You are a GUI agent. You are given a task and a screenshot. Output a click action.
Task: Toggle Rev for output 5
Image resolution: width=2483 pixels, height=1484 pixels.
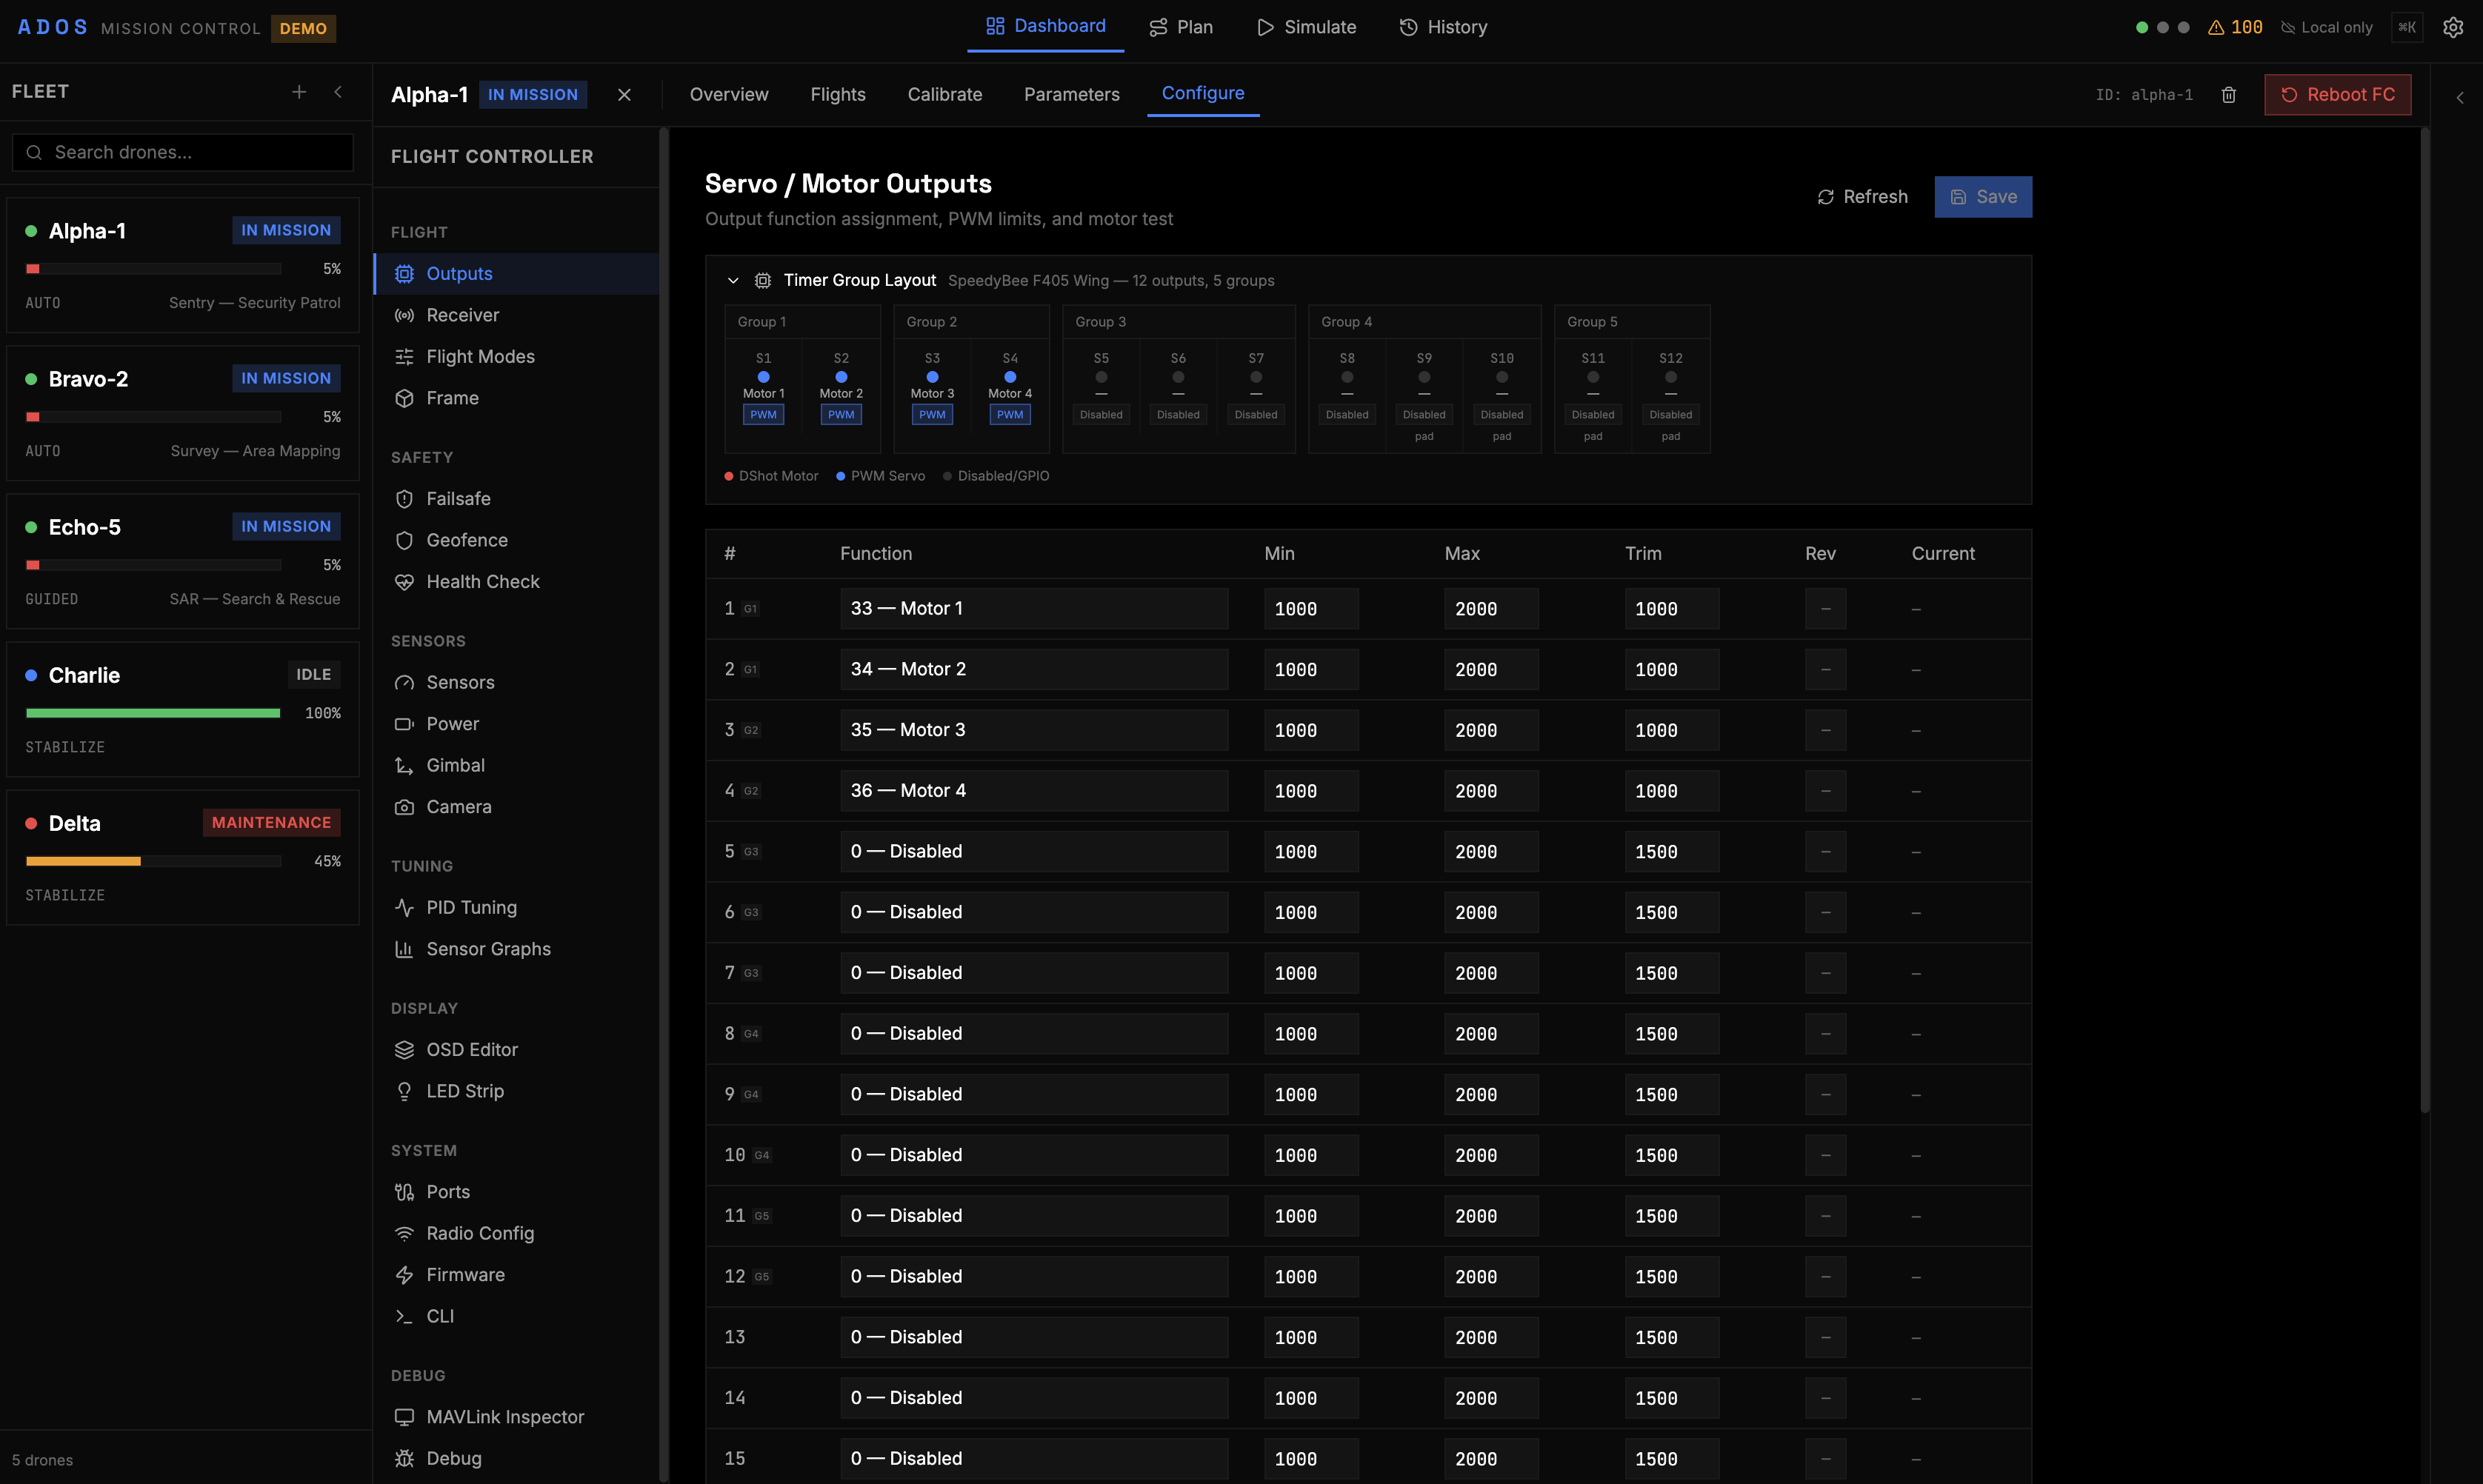[1825, 851]
